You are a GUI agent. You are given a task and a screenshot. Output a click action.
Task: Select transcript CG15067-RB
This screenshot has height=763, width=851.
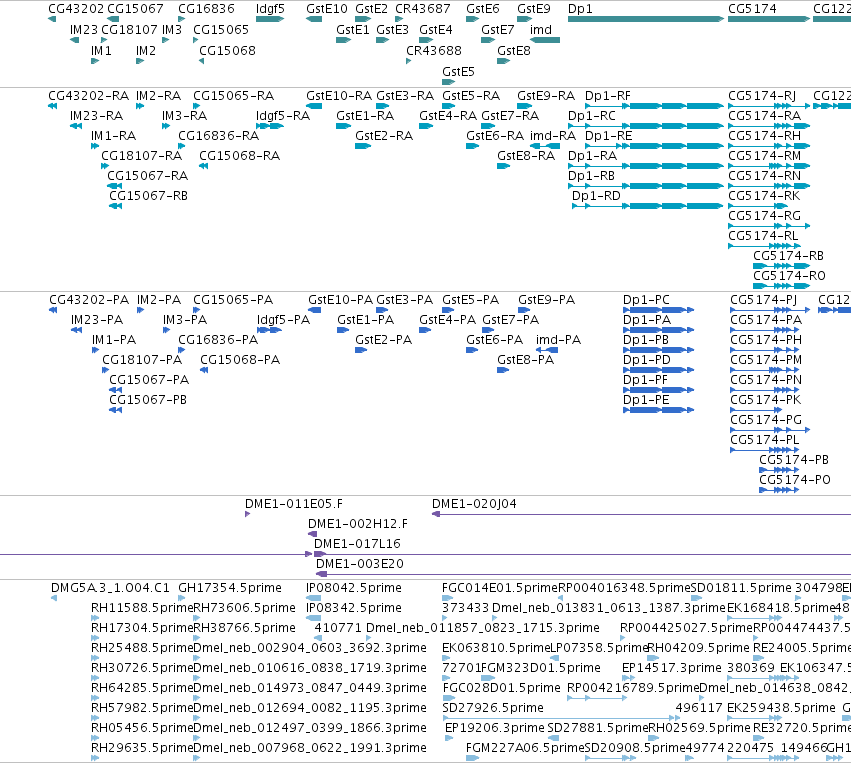click(x=148, y=195)
